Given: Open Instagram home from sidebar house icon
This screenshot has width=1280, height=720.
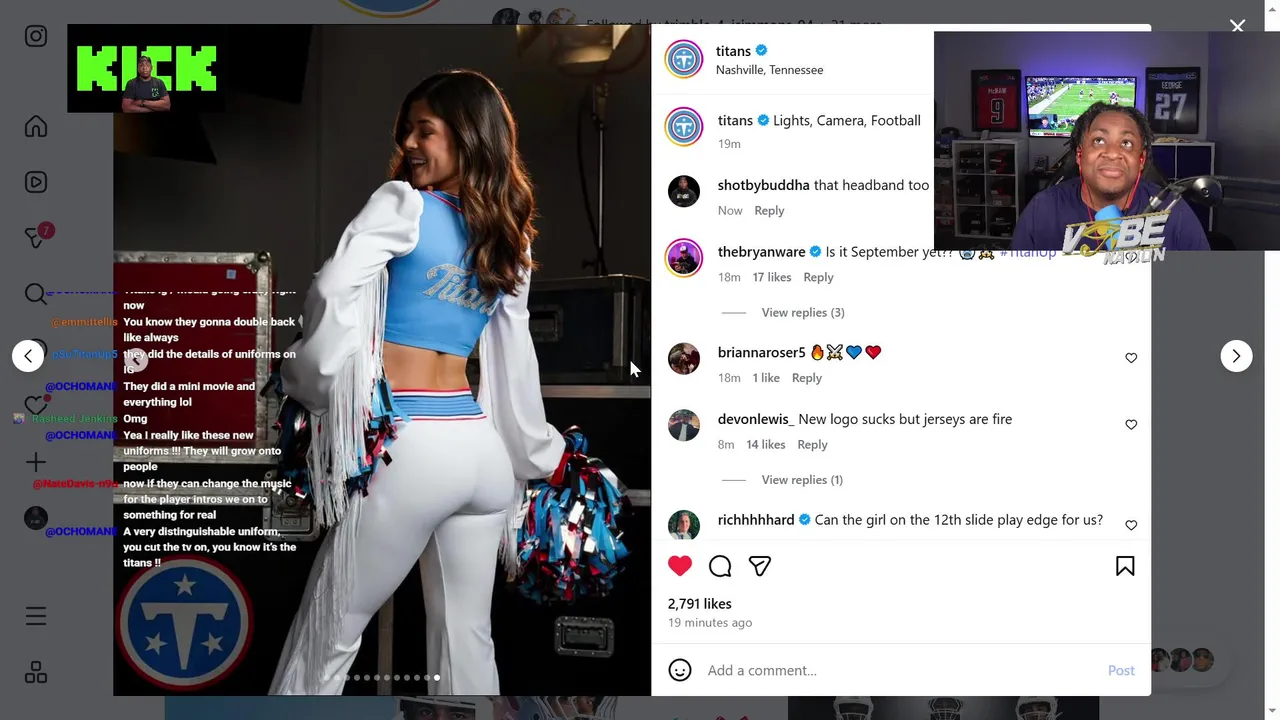Looking at the screenshot, I should pyautogui.click(x=36, y=126).
